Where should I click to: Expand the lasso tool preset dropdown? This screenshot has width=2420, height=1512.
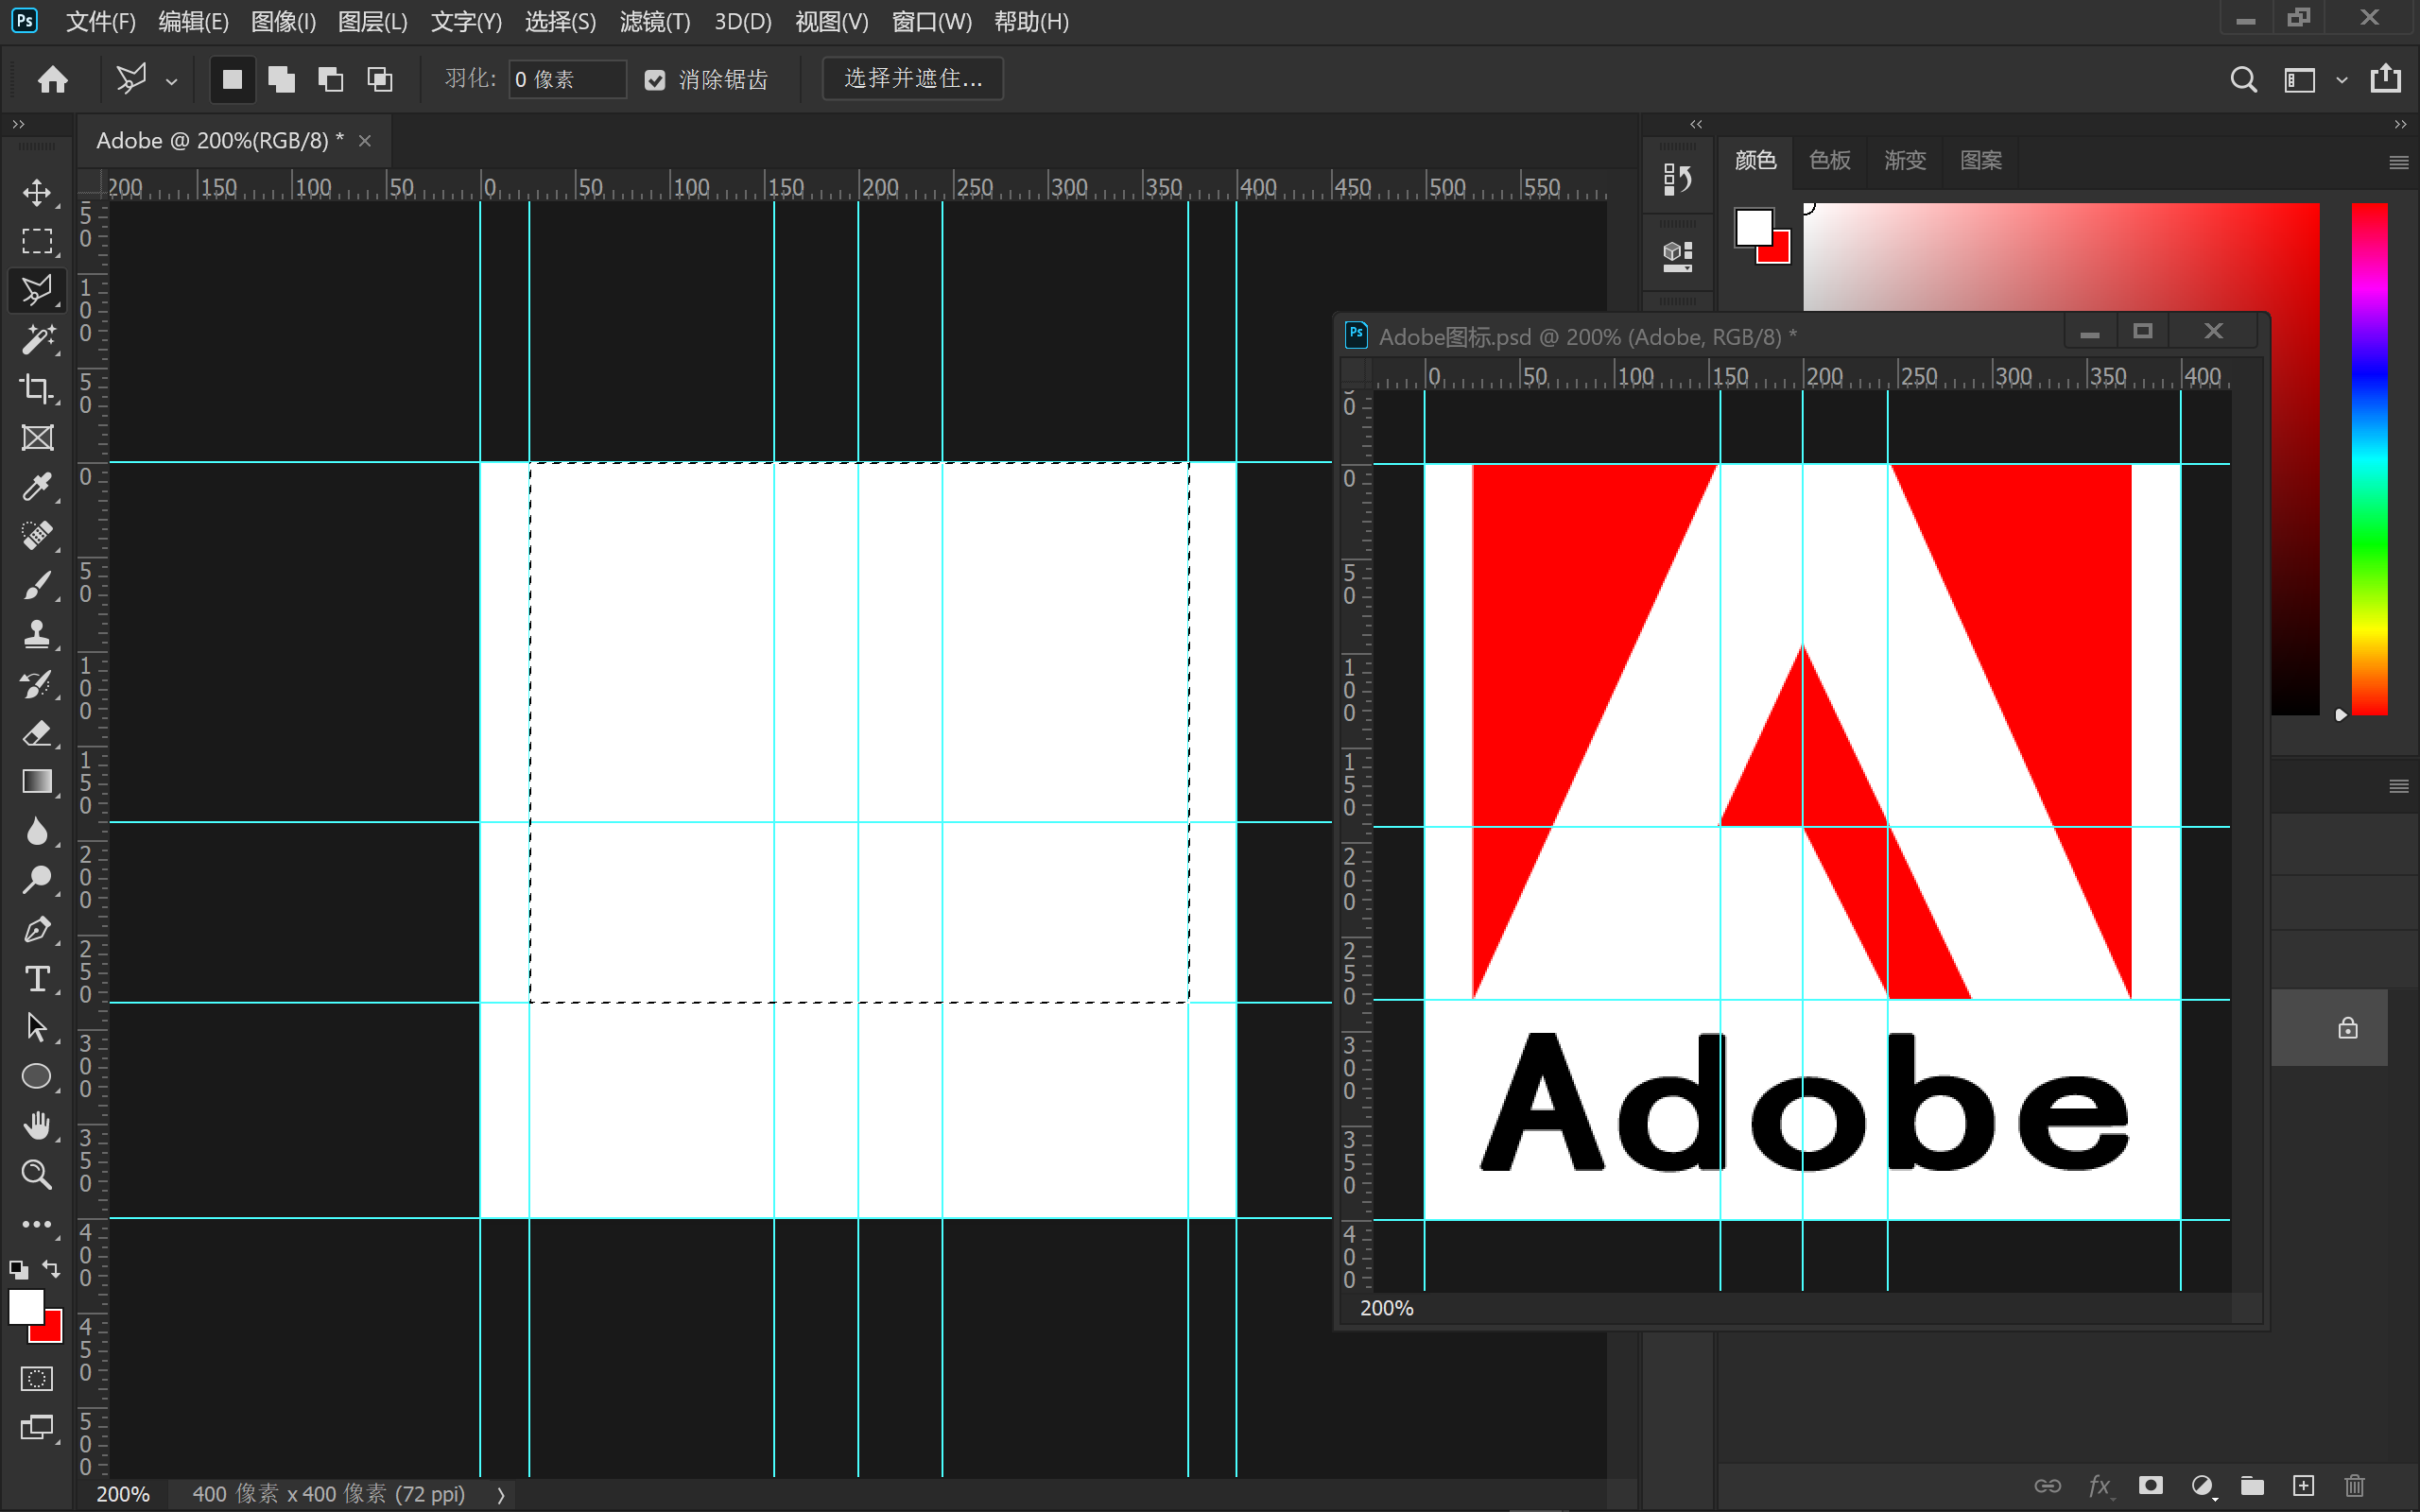(x=172, y=81)
